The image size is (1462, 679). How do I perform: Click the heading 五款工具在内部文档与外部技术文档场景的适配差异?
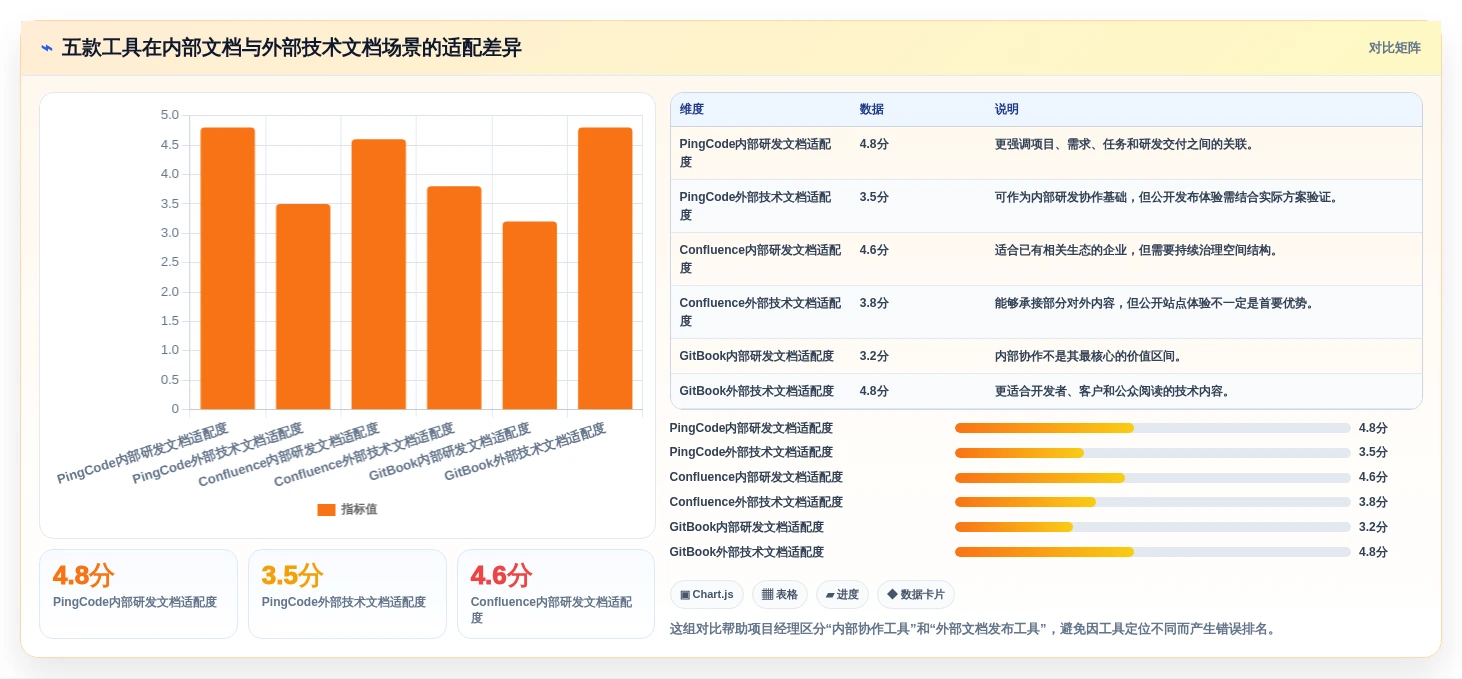(292, 48)
